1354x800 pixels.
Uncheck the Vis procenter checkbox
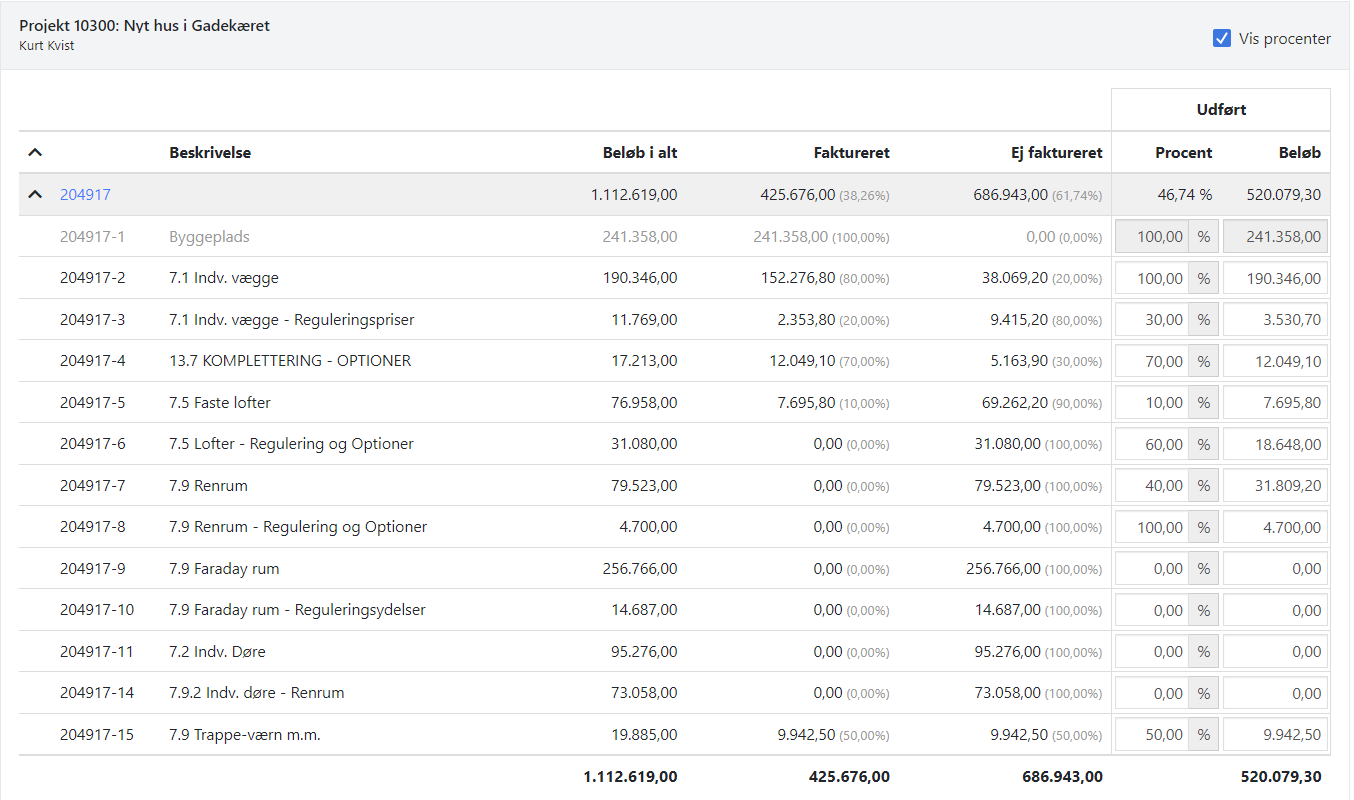(x=1221, y=39)
